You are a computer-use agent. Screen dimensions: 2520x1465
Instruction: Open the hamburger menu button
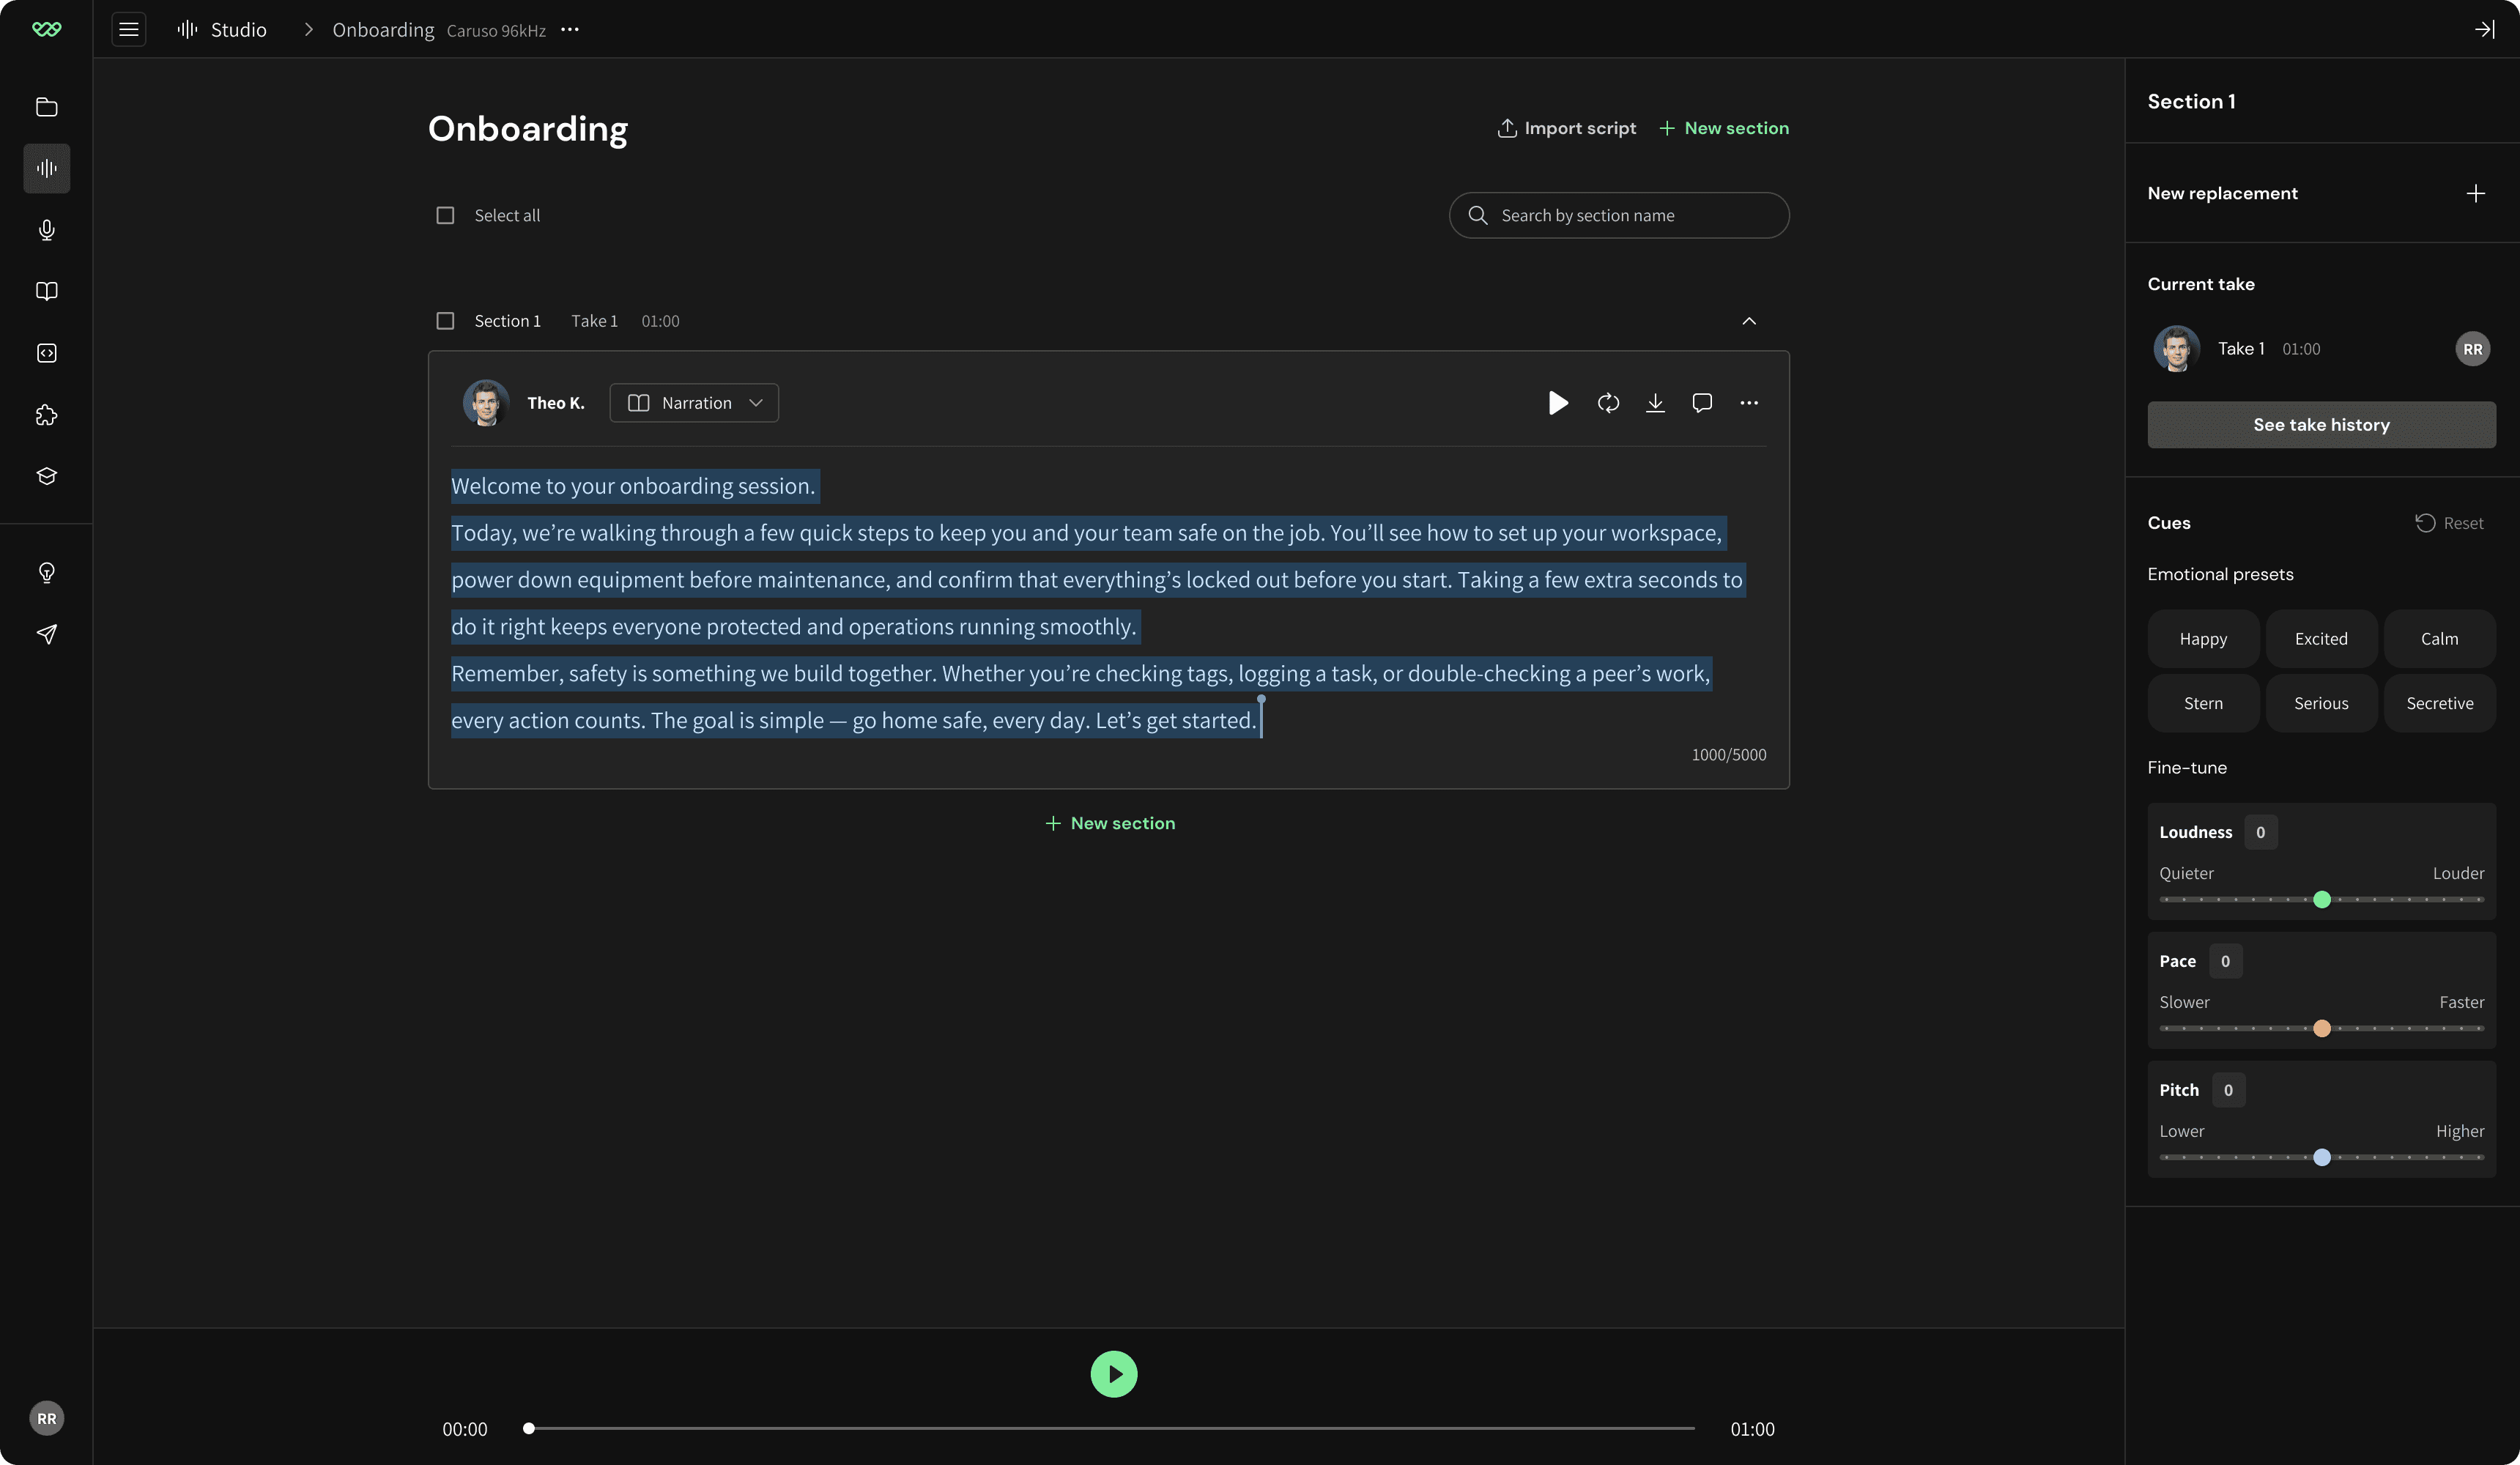point(128,29)
